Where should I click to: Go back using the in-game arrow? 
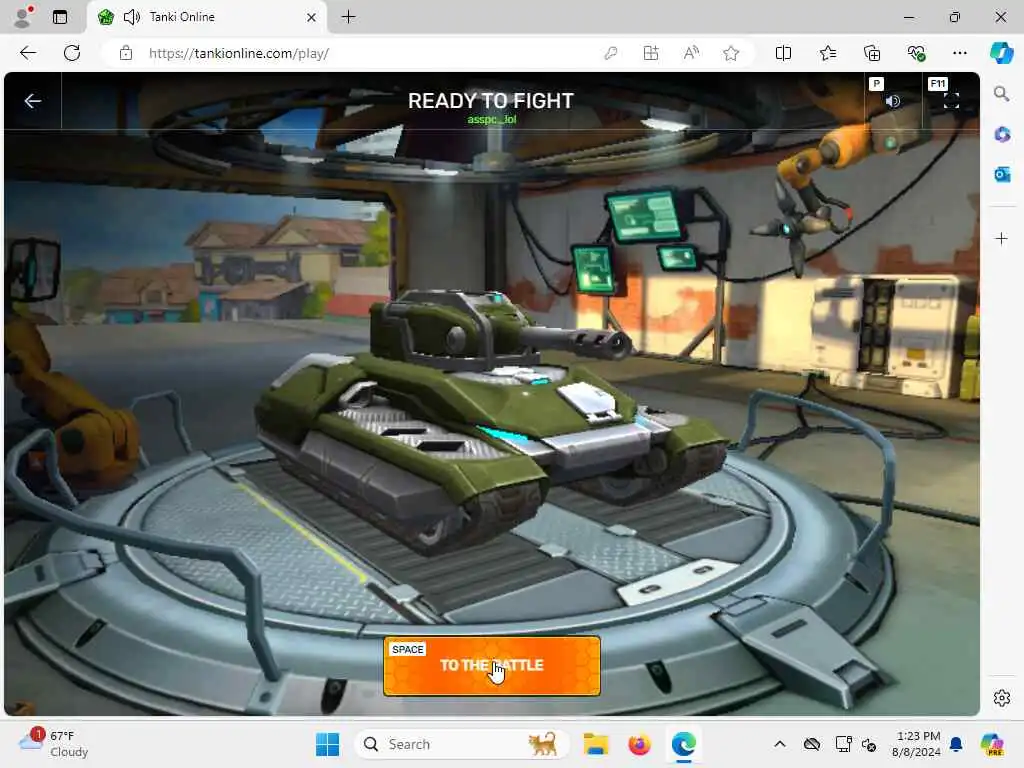[33, 101]
